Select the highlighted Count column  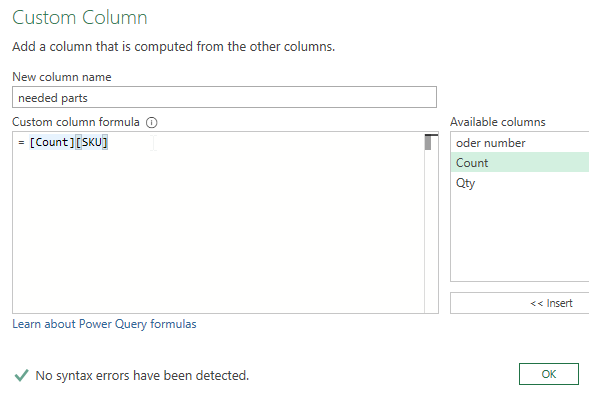pos(520,162)
